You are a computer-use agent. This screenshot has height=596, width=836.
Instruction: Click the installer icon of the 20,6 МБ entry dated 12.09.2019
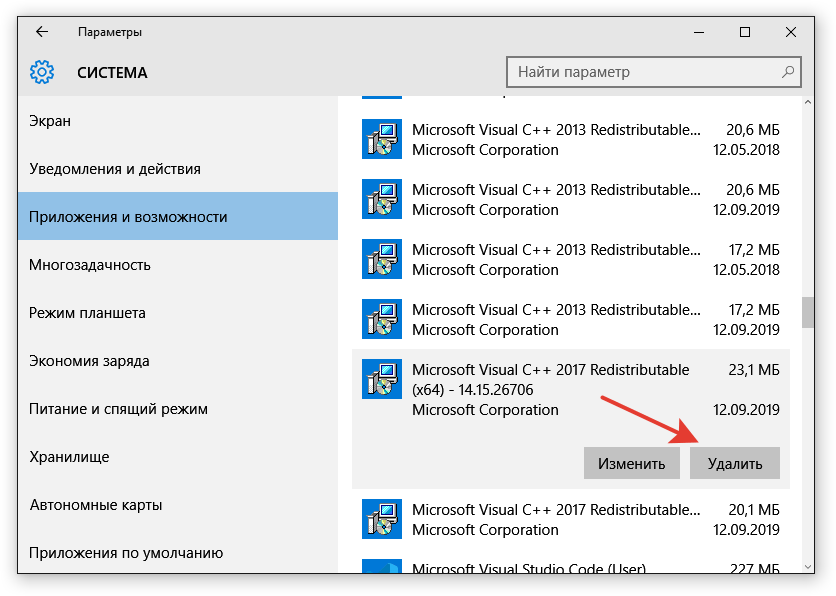[x=382, y=199]
